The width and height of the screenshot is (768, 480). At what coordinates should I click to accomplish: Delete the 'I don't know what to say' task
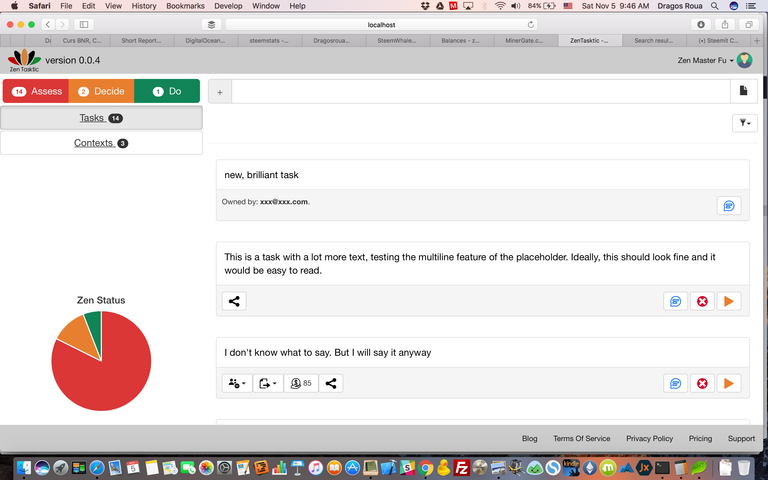pyautogui.click(x=702, y=383)
